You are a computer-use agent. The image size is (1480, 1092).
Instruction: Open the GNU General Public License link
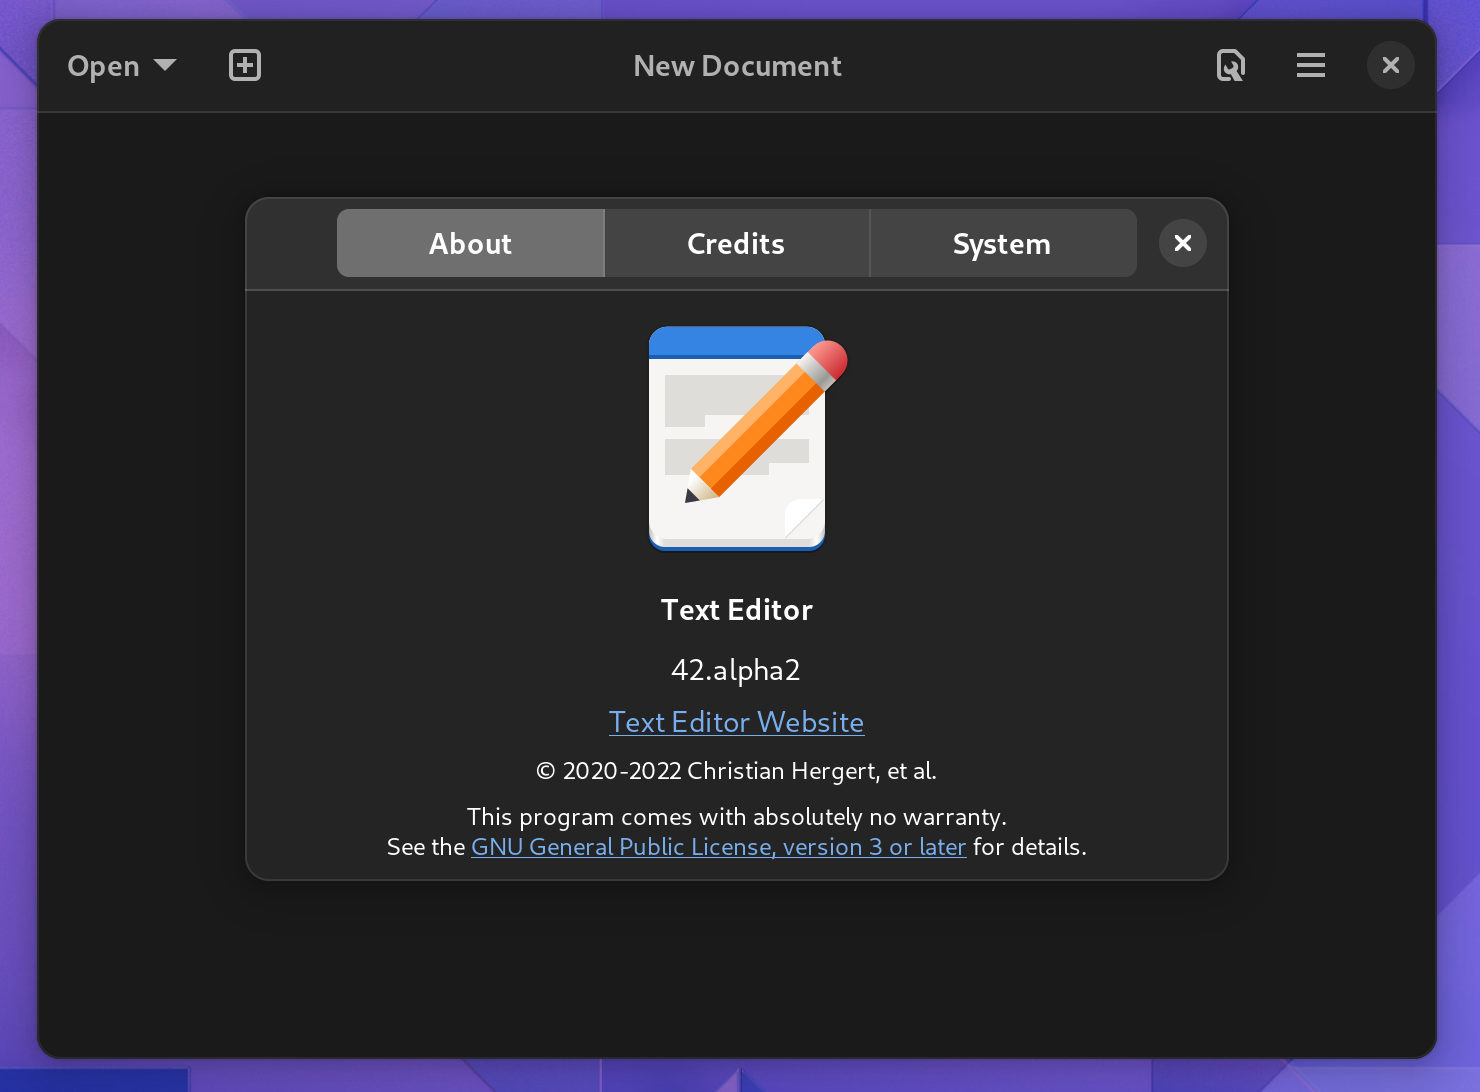(718, 846)
